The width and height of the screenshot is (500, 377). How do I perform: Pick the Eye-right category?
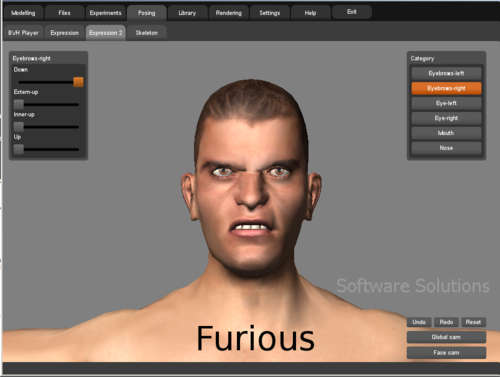pyautogui.click(x=446, y=118)
